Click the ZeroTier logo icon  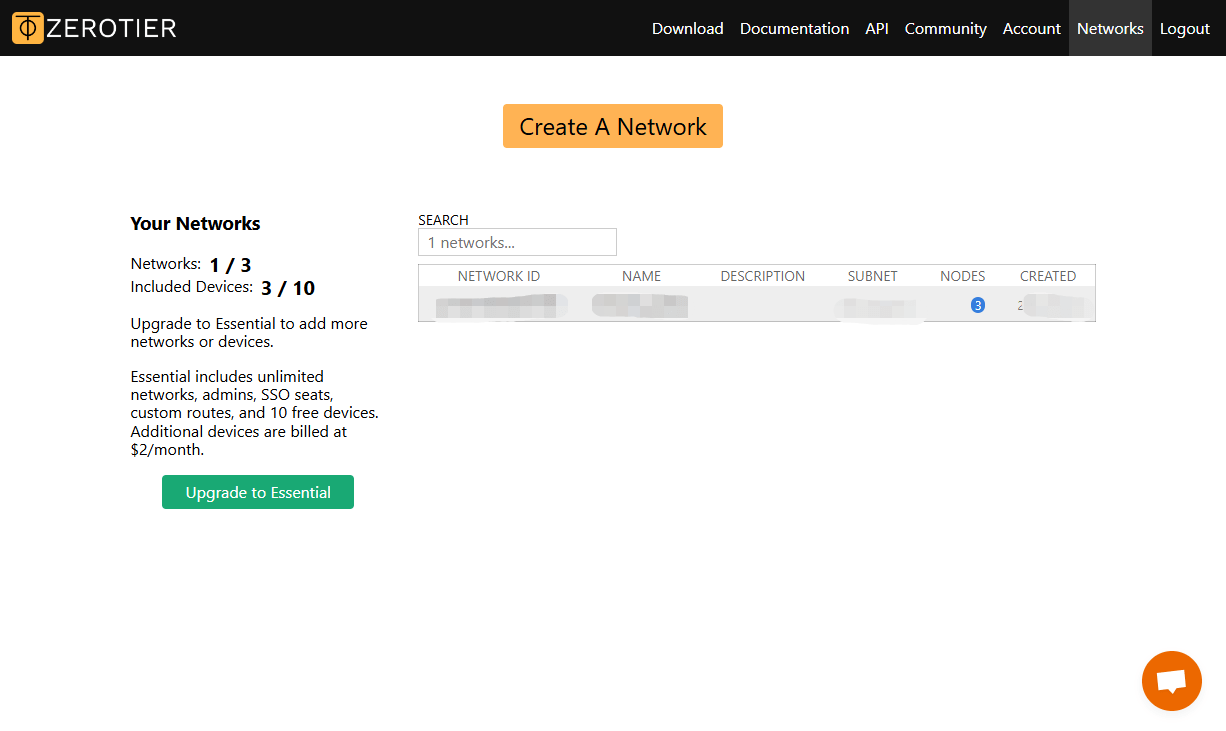(x=28, y=28)
